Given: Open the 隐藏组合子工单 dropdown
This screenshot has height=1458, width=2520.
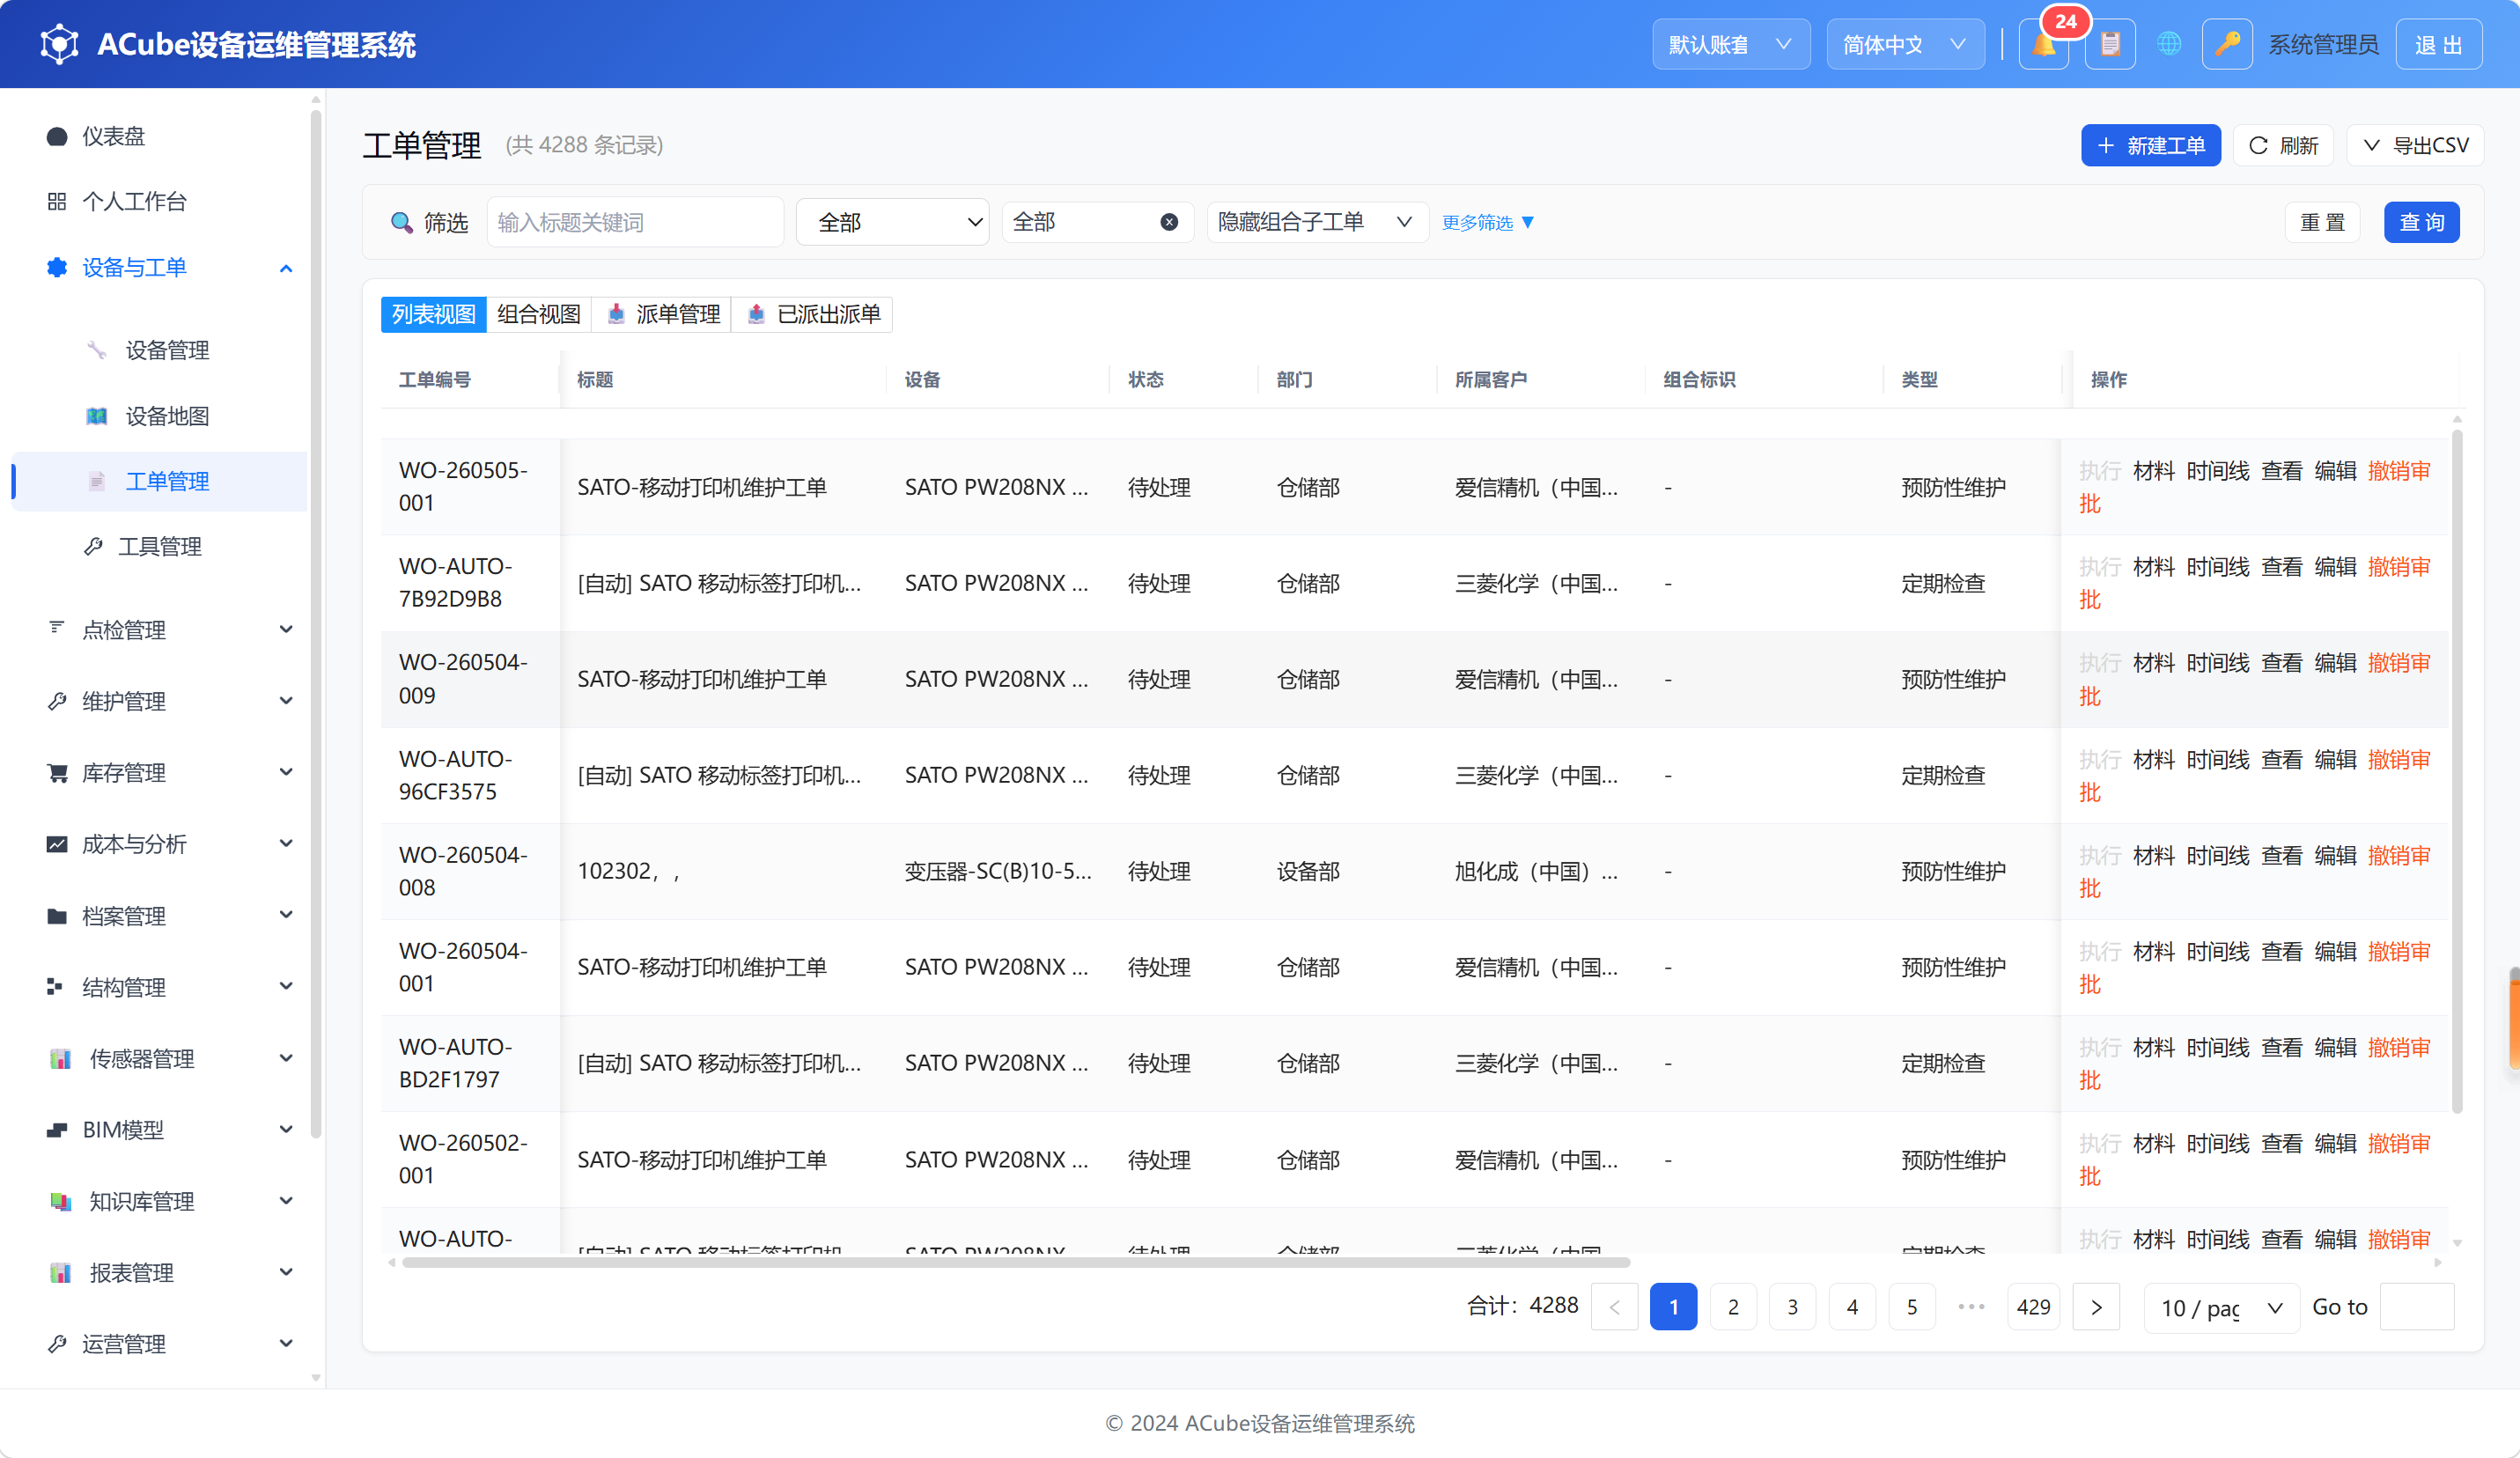Looking at the screenshot, I should 1316,222.
